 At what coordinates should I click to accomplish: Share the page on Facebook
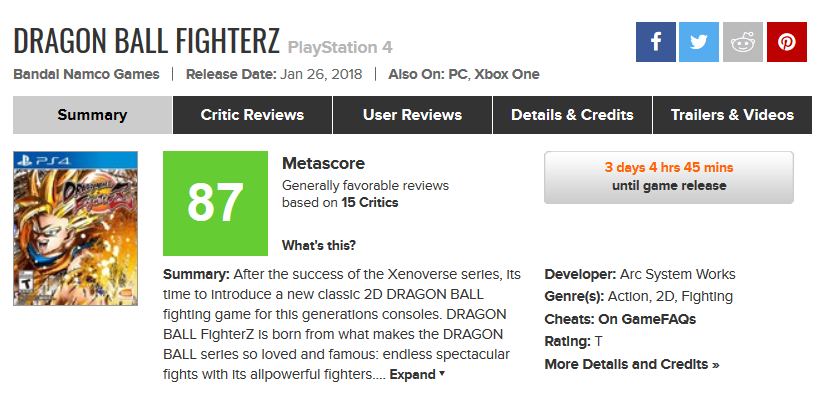tap(656, 42)
